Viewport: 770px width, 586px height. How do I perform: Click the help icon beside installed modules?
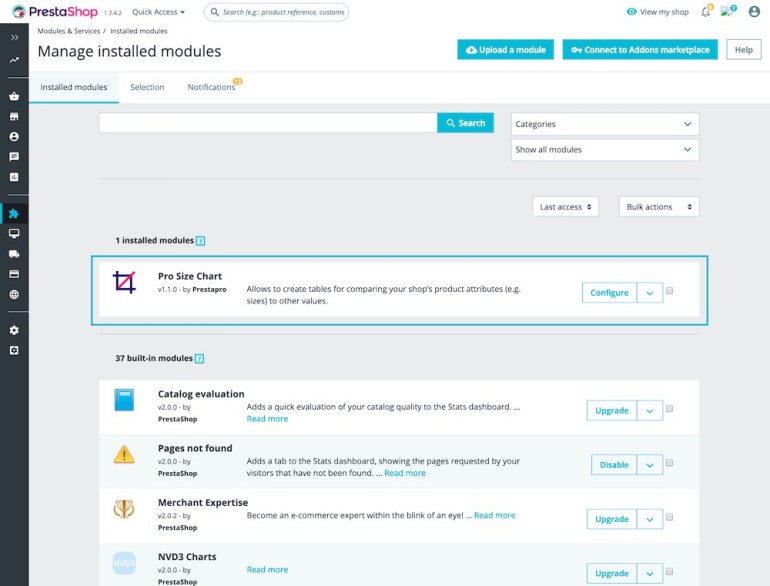[200, 241]
